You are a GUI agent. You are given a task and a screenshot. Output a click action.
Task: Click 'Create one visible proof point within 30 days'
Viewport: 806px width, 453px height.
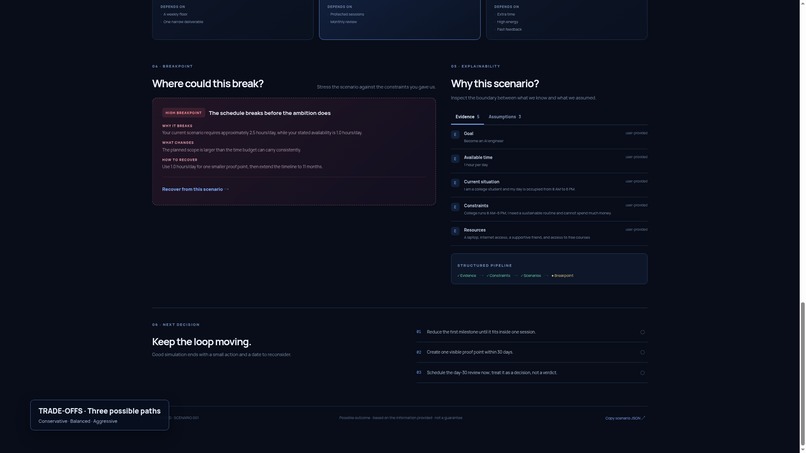(x=470, y=352)
